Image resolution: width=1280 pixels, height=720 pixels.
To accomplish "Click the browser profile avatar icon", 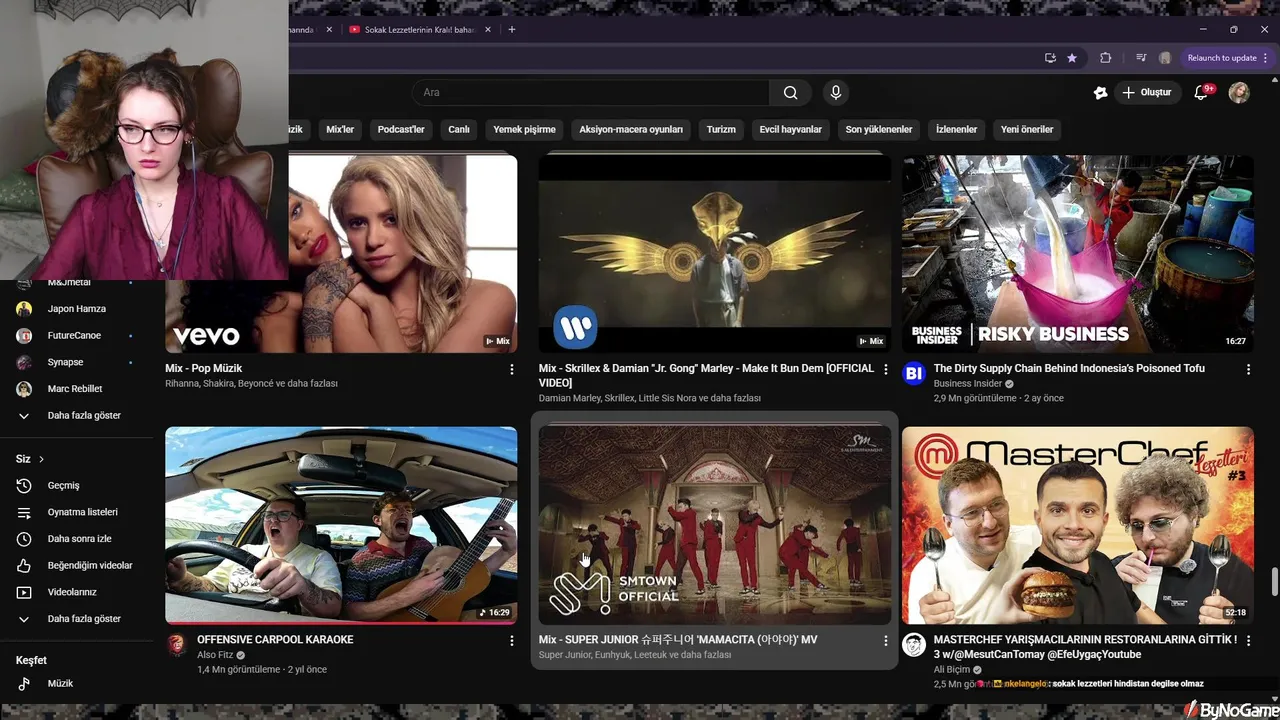I will click(1165, 58).
